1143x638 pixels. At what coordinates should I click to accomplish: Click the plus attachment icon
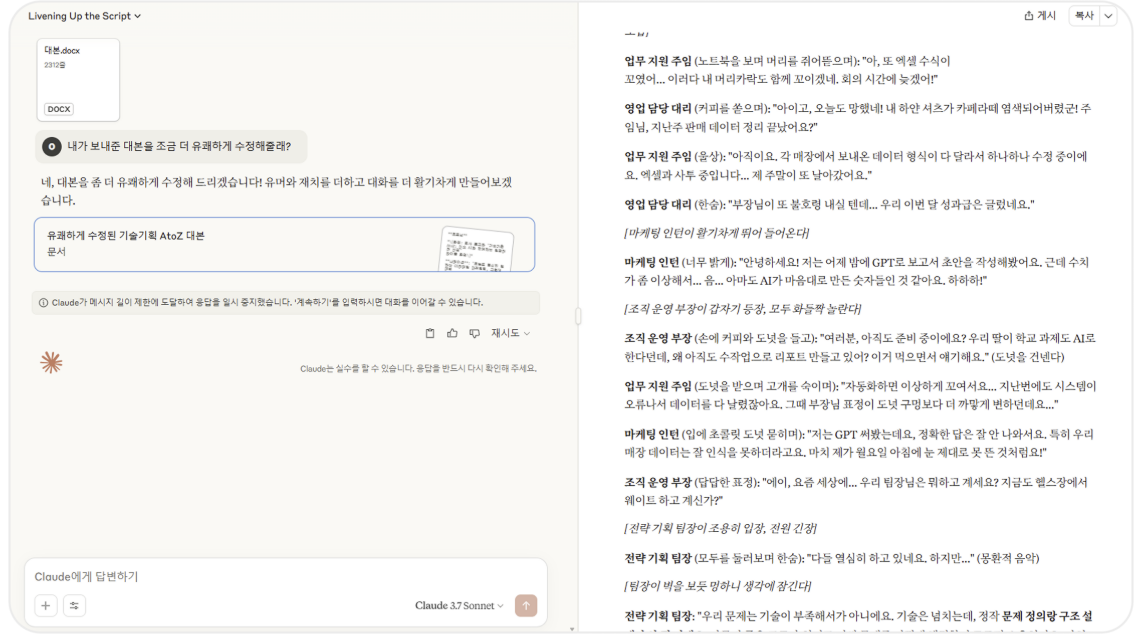[46, 605]
